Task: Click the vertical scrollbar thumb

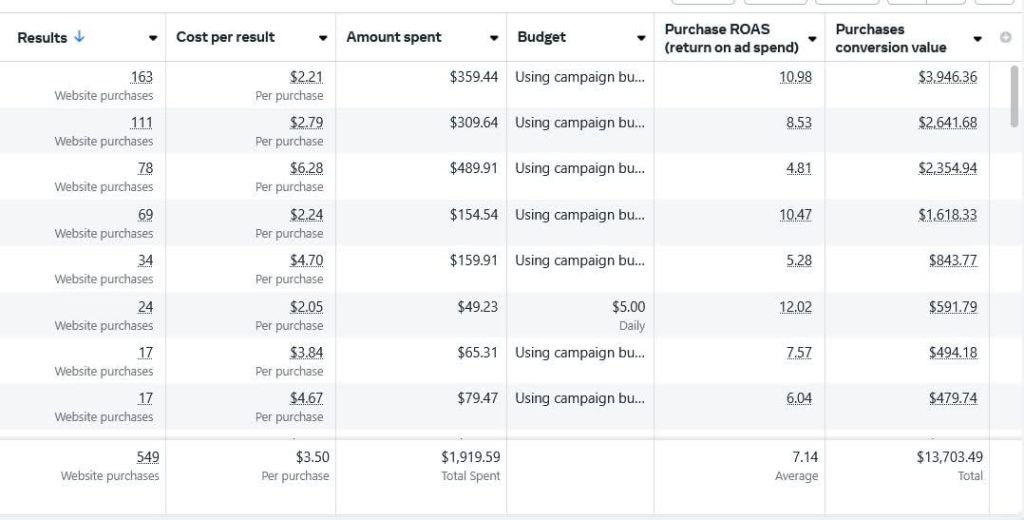Action: 1015,95
